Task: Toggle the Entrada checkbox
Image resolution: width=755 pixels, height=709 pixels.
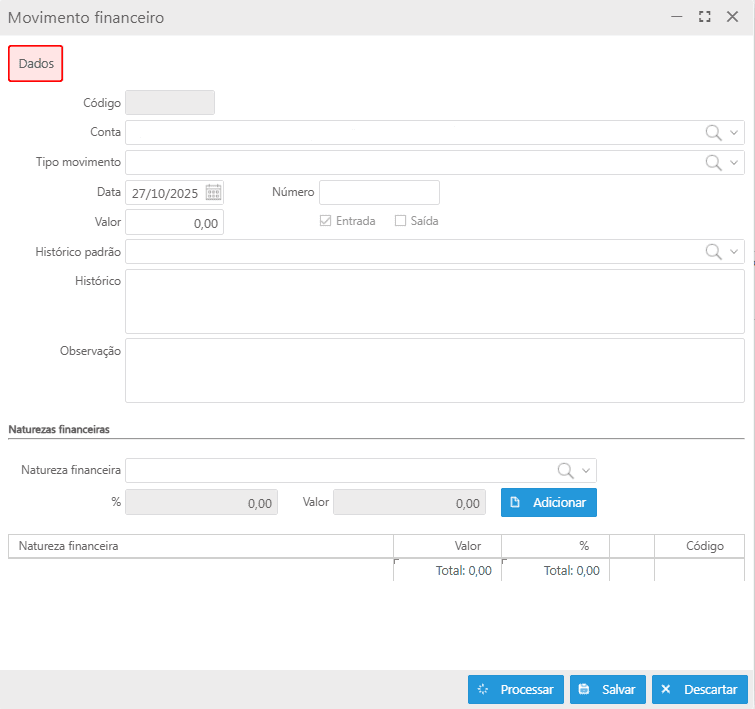Action: (325, 221)
